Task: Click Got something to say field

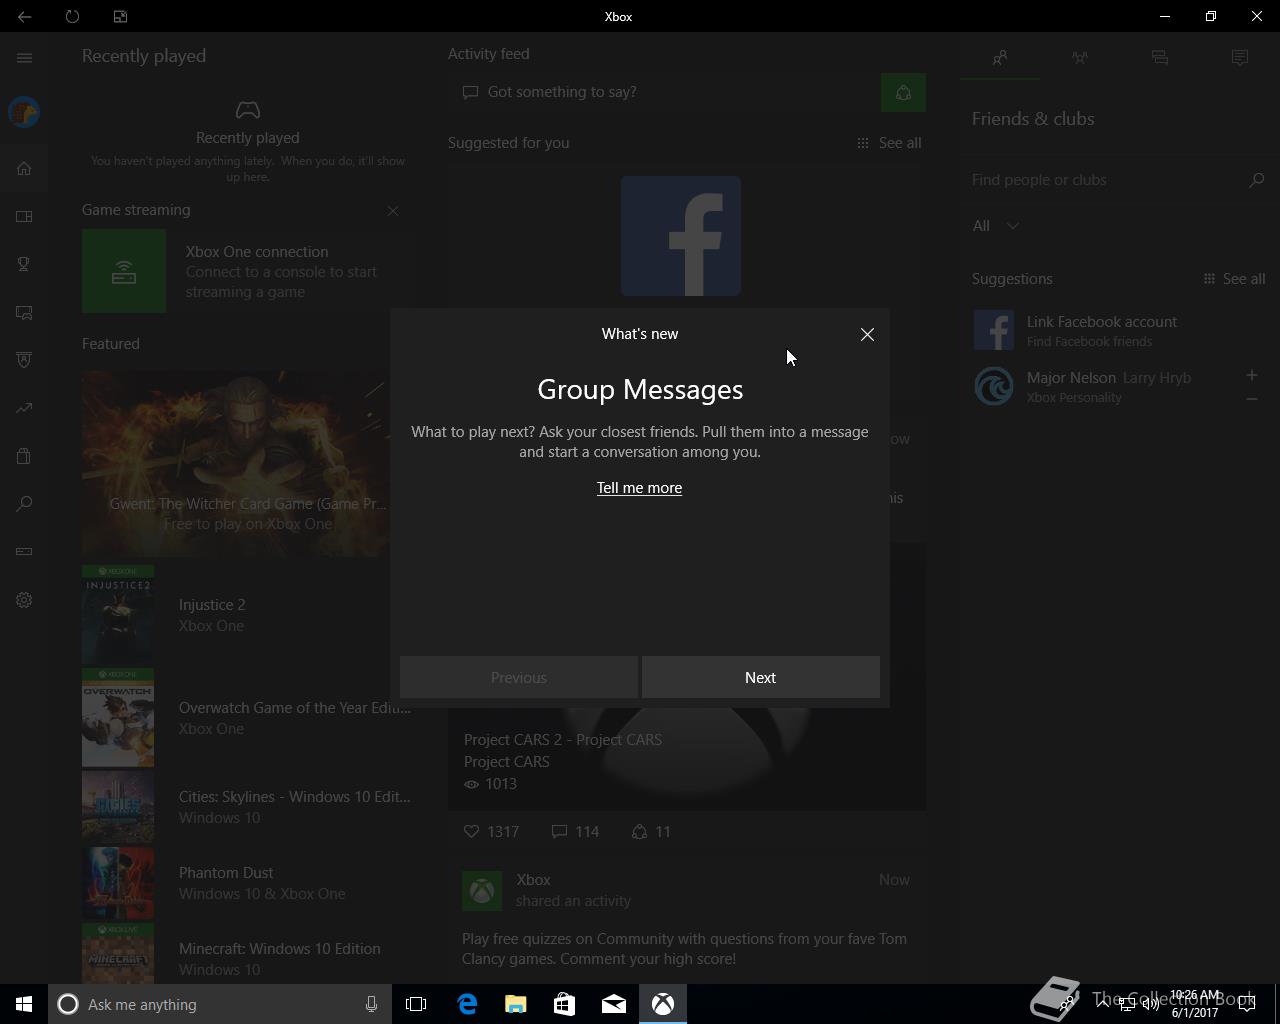Action: pyautogui.click(x=663, y=92)
